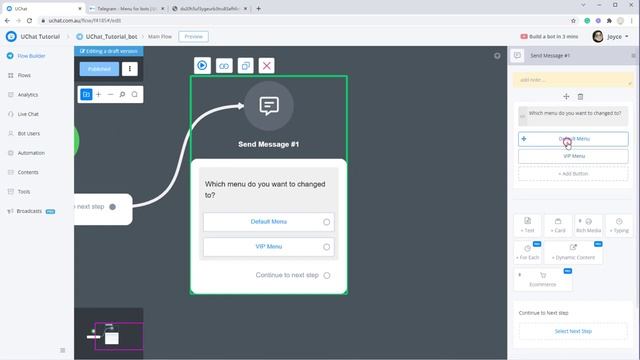Zoom in with the canvas plus icon
Screen dimensions: 640x360
click(x=98, y=94)
